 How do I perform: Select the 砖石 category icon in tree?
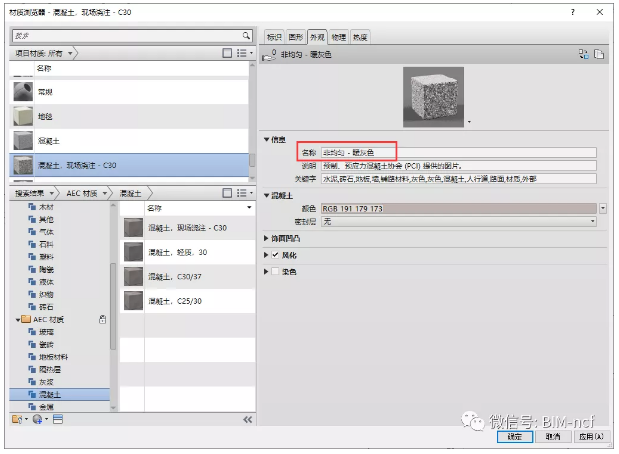pyautogui.click(x=32, y=307)
